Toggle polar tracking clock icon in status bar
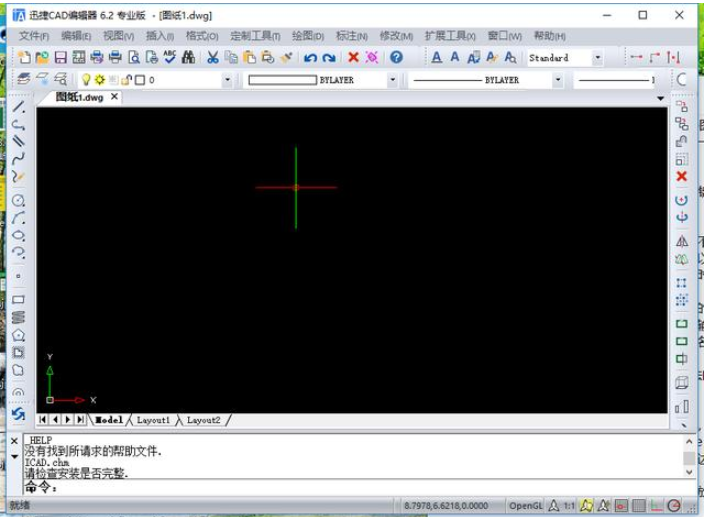Image resolution: width=706 pixels, height=517 pixels. pos(674,505)
